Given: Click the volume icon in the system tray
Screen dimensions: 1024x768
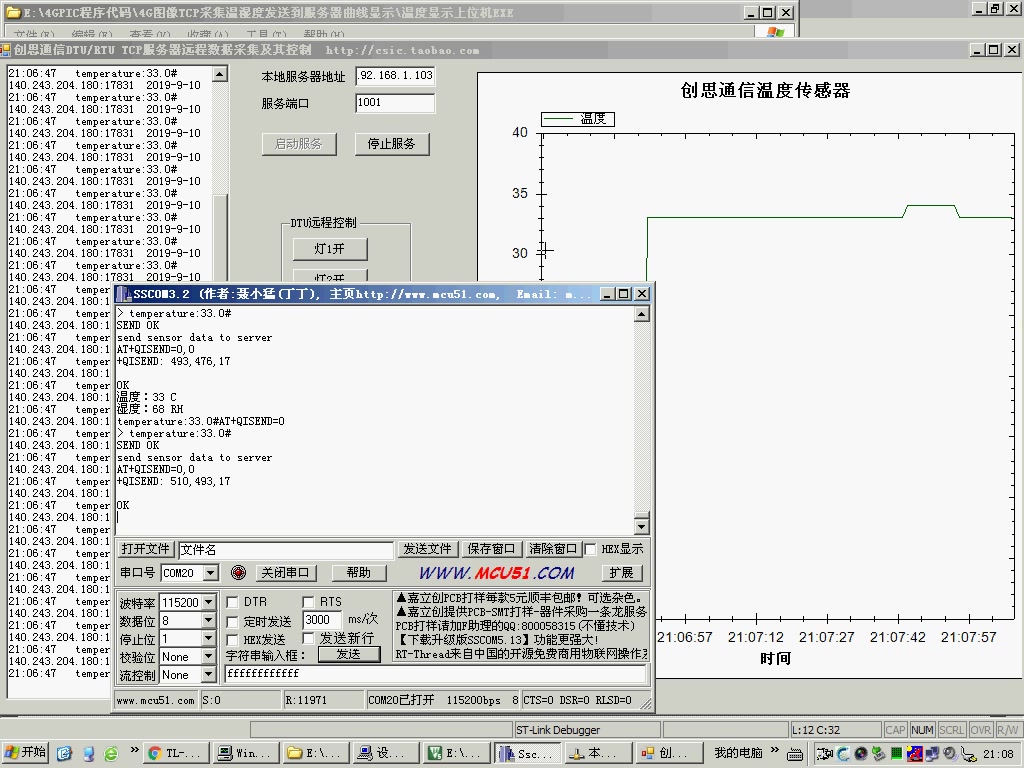Looking at the screenshot, I should [949, 753].
